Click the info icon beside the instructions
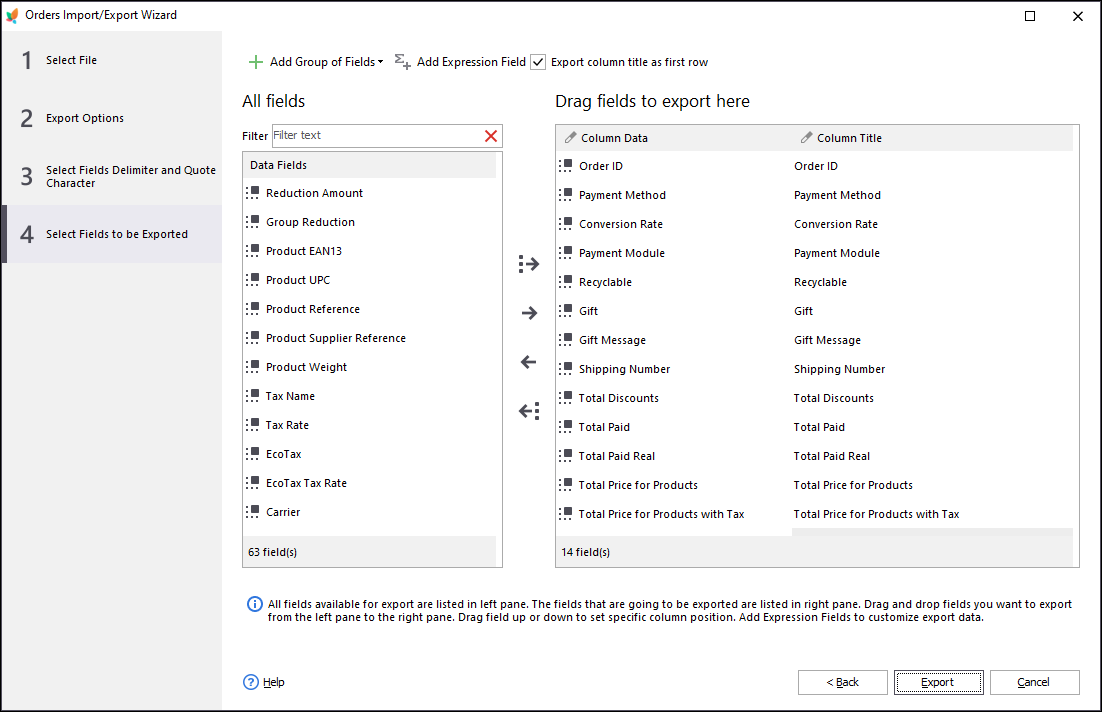 (254, 604)
